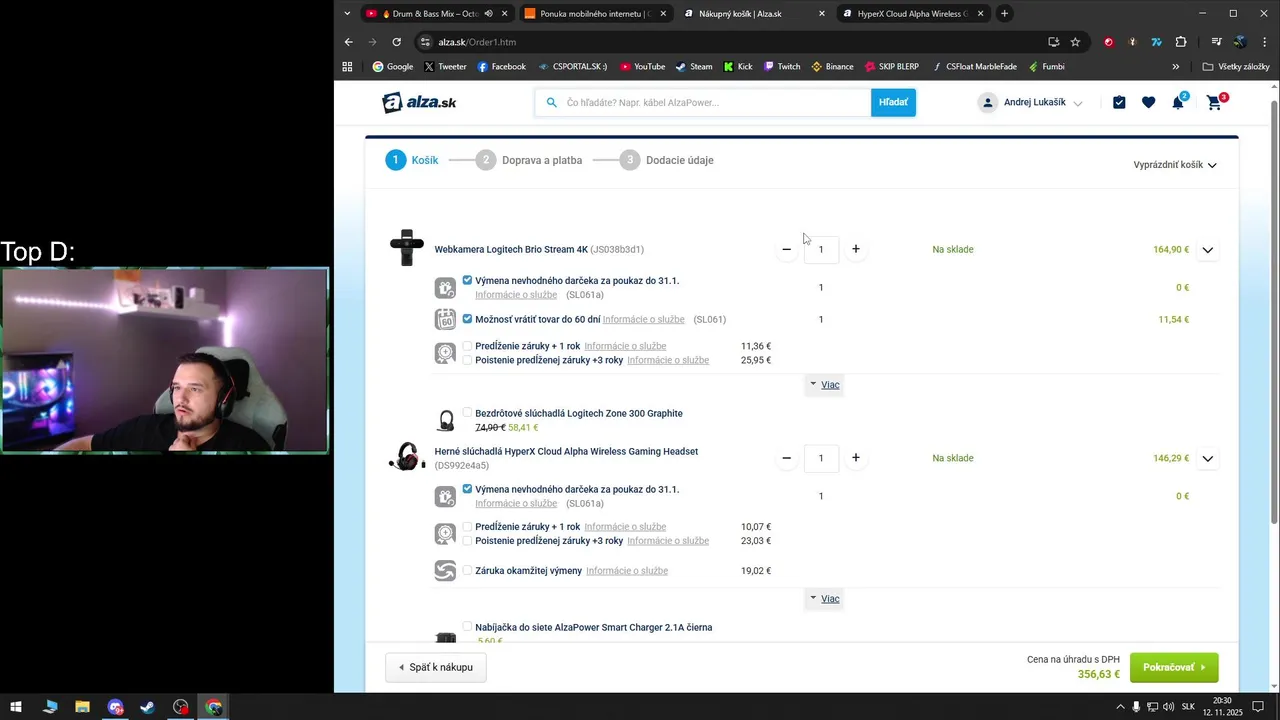1280x720 pixels.
Task: Check 'Predĺženie záruky + 1 rok' for 11,36 €
Action: pyautogui.click(x=467, y=346)
